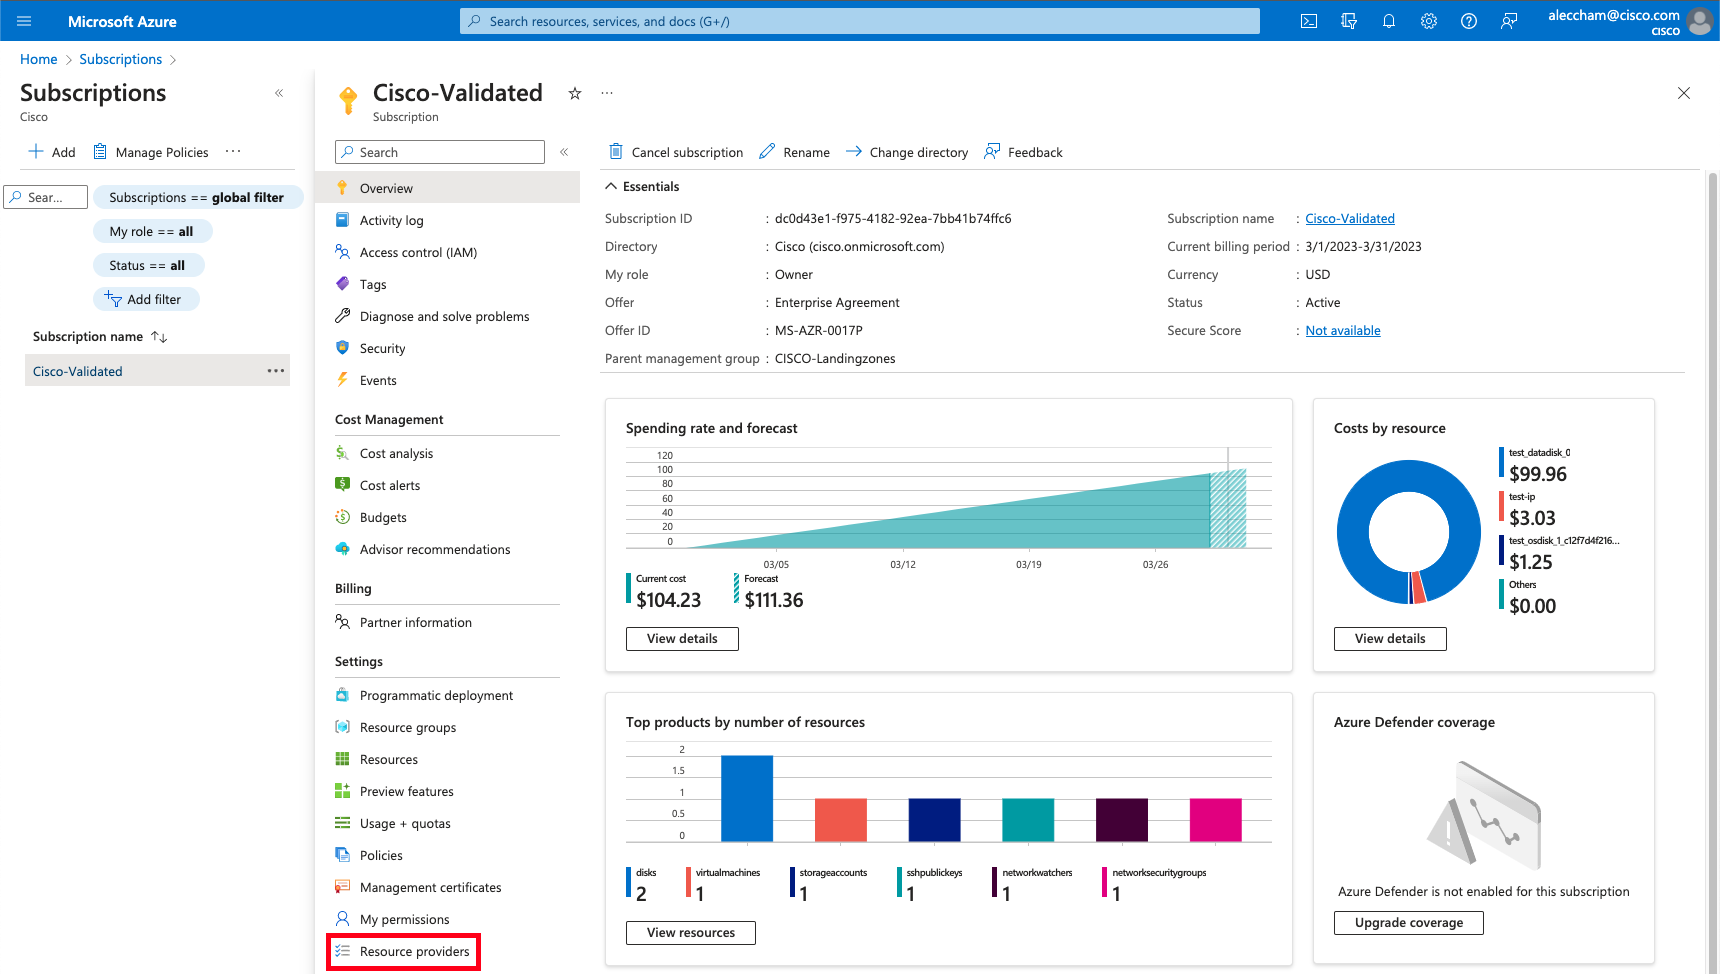This screenshot has height=974, width=1720.
Task: Open Cloud Shell from the top bar
Action: pyautogui.click(x=1308, y=21)
